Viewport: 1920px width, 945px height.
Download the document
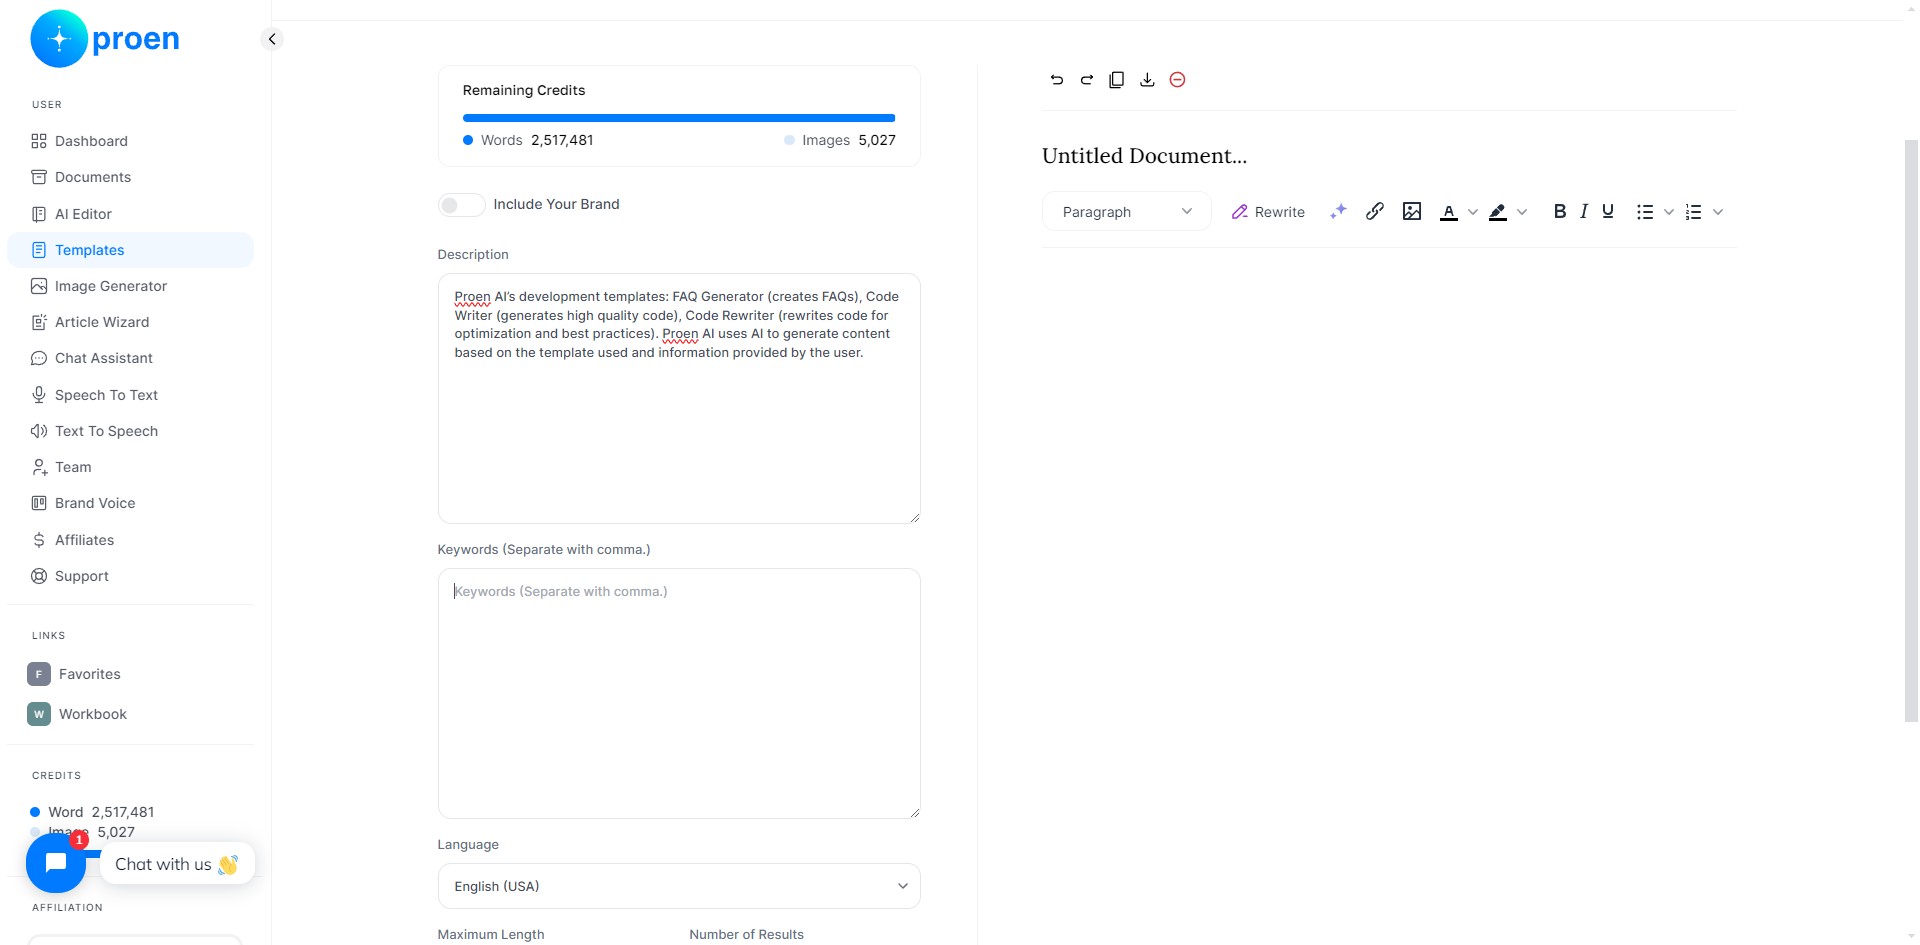pyautogui.click(x=1147, y=80)
